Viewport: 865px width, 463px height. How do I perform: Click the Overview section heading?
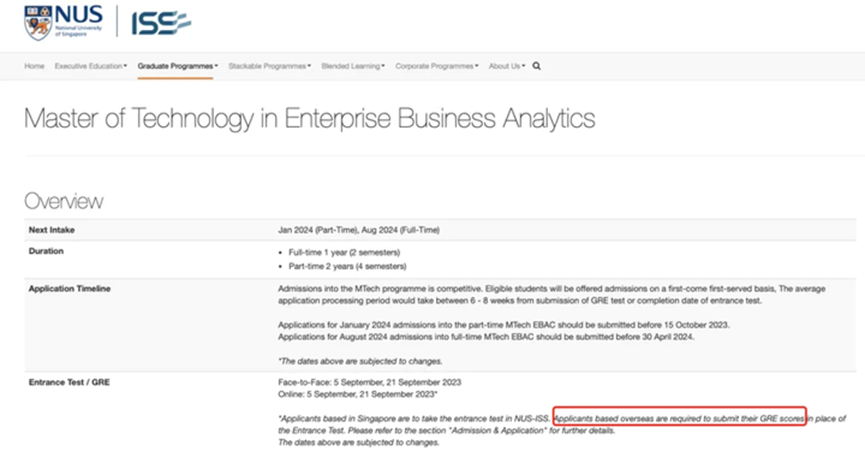click(63, 201)
